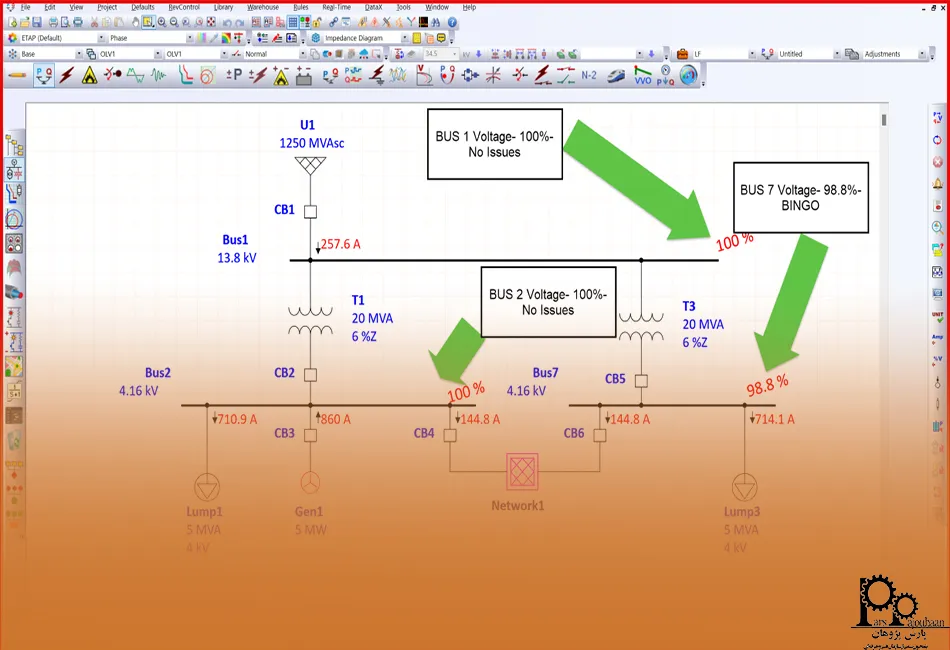Open the Arc Flash analysis mode

click(x=90, y=75)
